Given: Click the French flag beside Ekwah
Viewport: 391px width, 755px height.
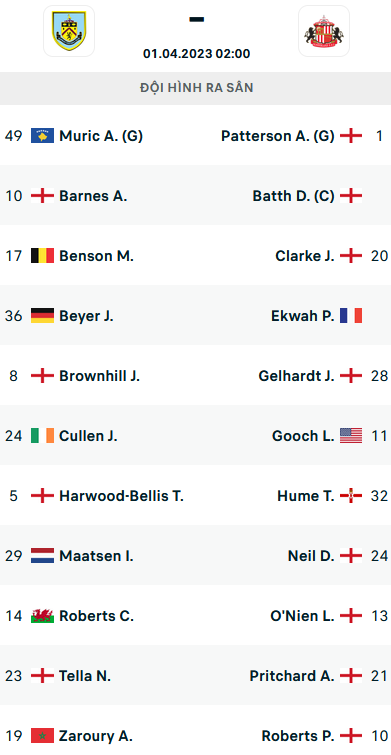Looking at the screenshot, I should coord(351,316).
